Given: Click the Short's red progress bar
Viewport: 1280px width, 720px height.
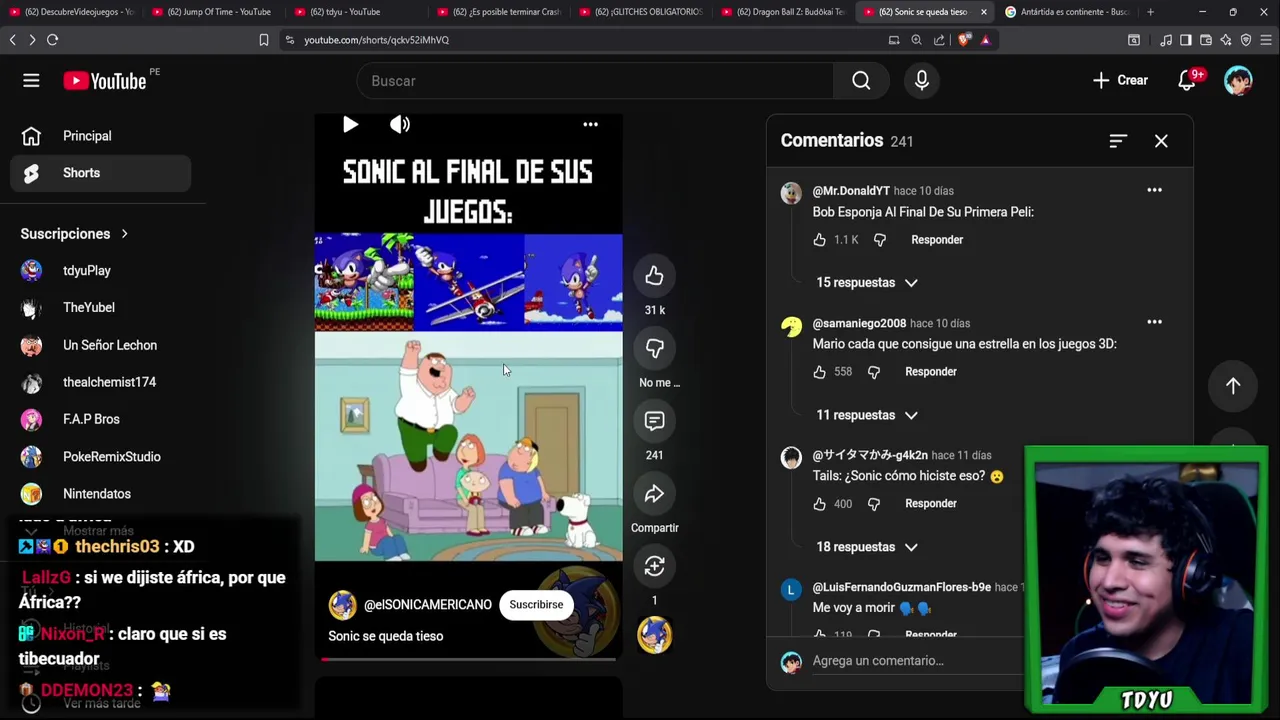Looking at the screenshot, I should 468,659.
